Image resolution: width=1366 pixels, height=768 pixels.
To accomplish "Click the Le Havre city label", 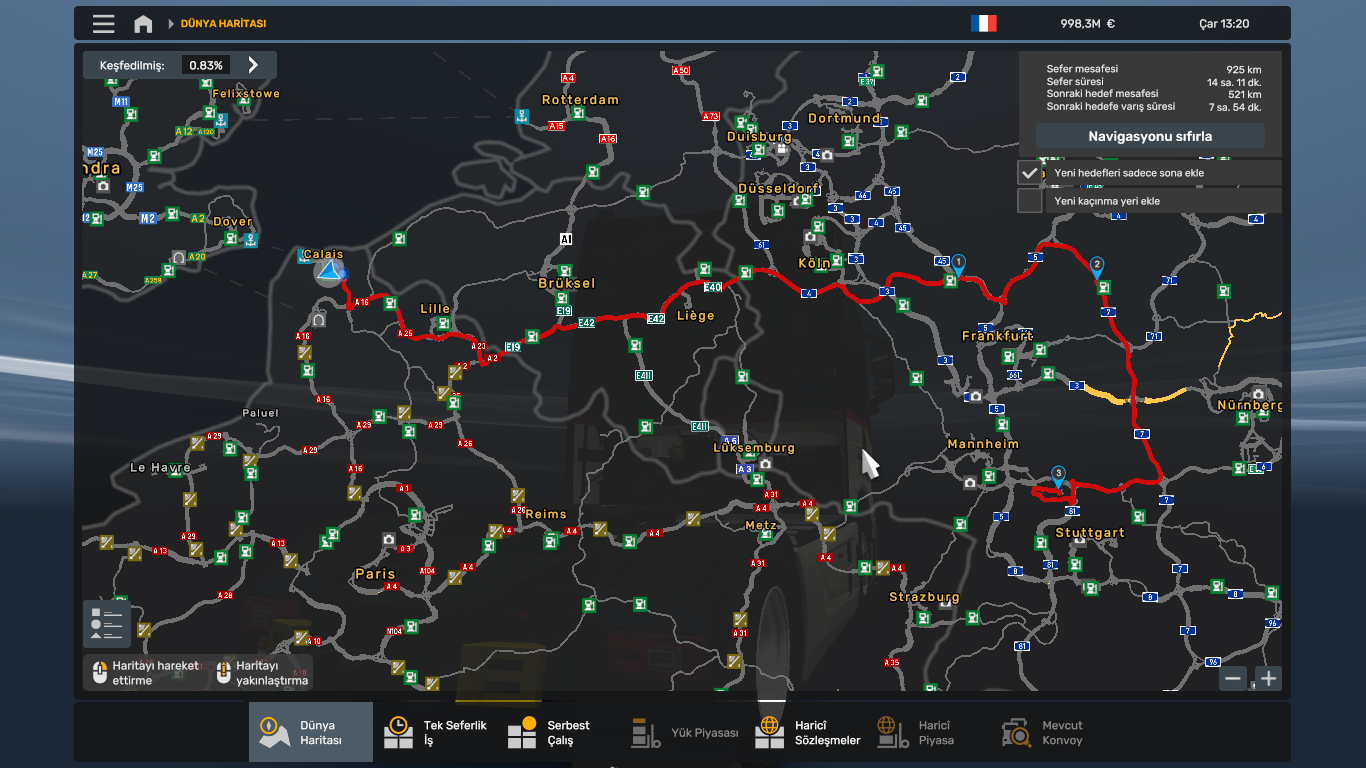I will 160,467.
